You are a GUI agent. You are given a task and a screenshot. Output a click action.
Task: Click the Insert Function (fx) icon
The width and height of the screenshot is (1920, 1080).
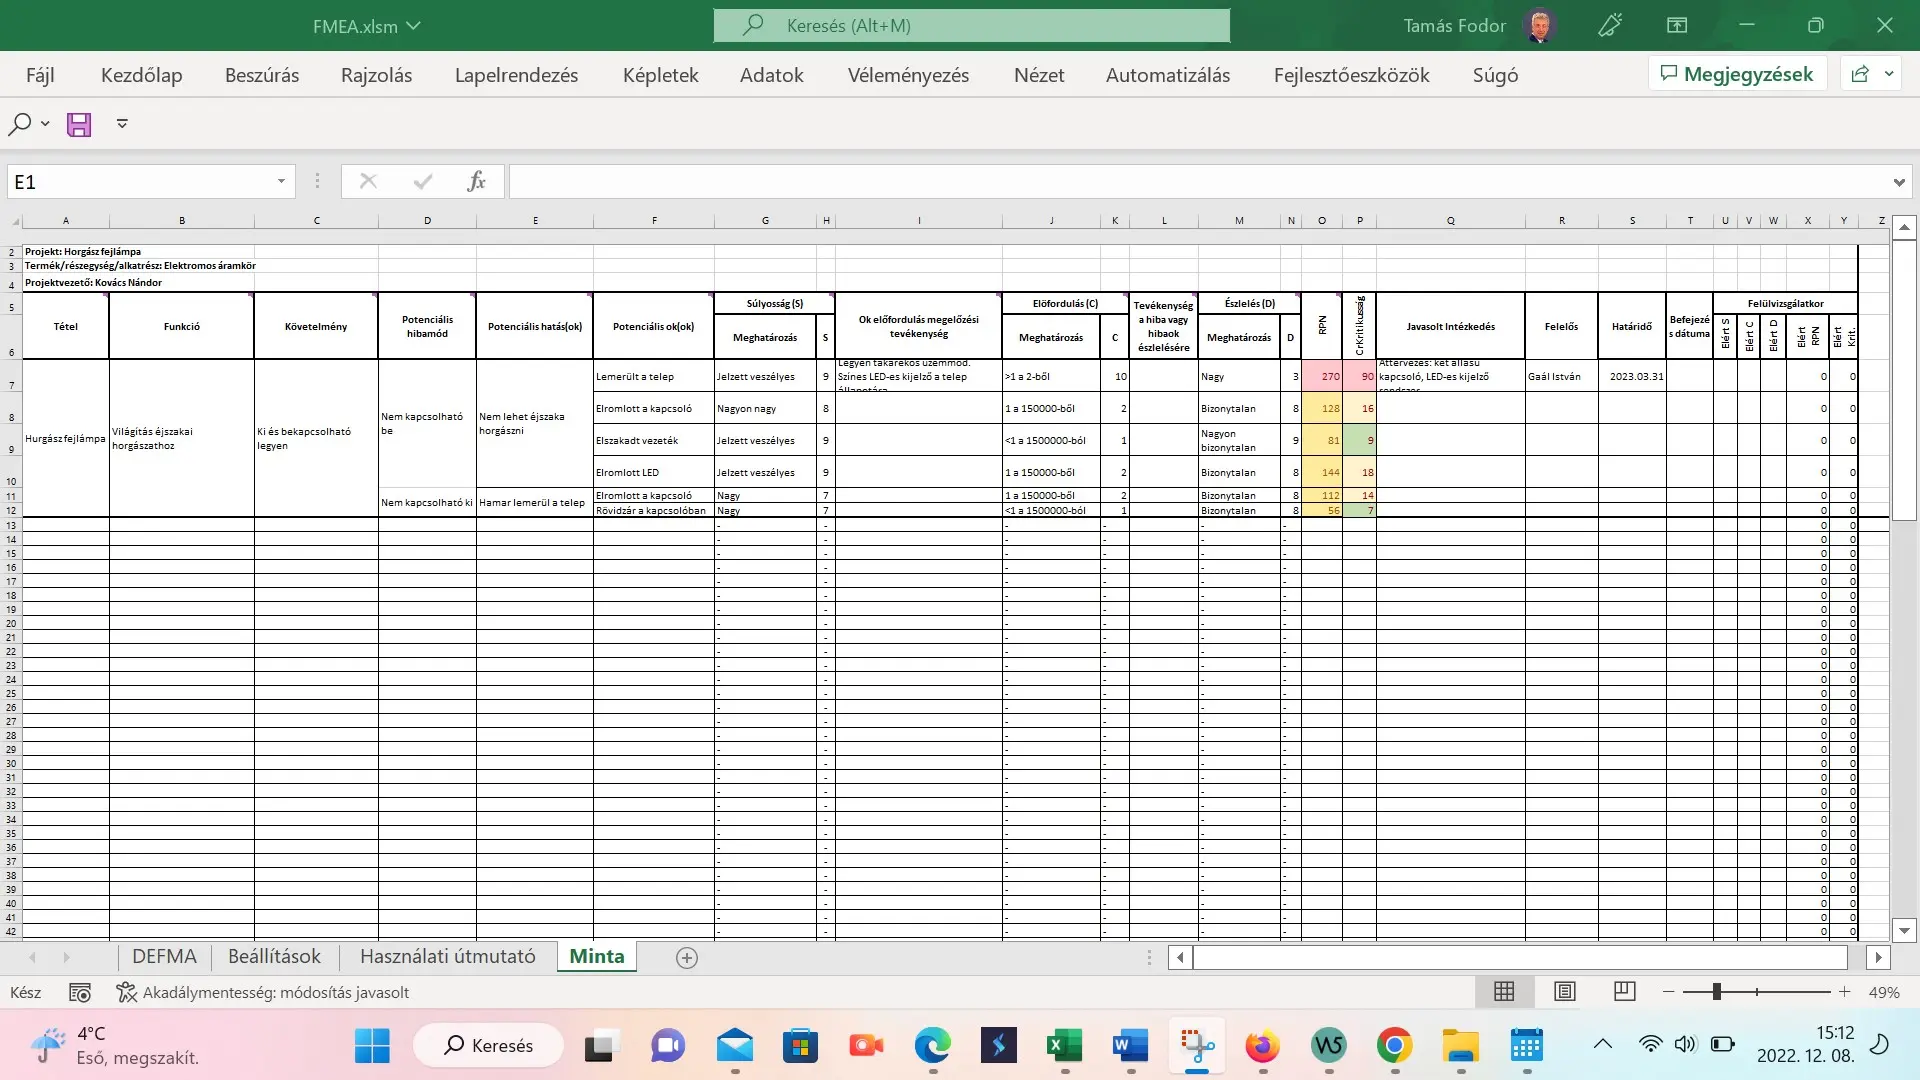coord(476,181)
